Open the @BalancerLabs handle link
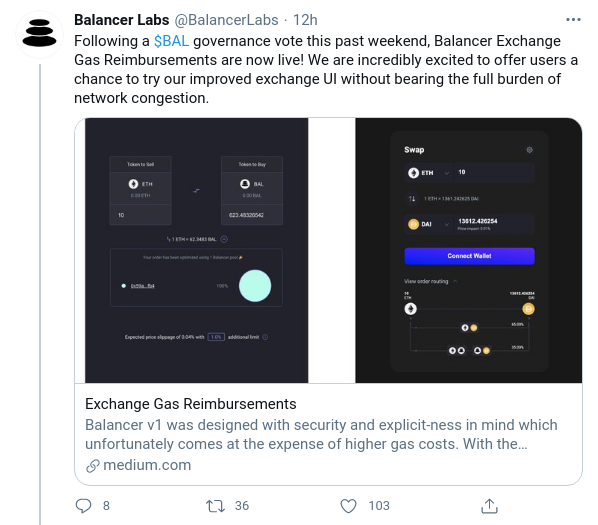Image resolution: width=598 pixels, height=525 pixels. [x=227, y=20]
